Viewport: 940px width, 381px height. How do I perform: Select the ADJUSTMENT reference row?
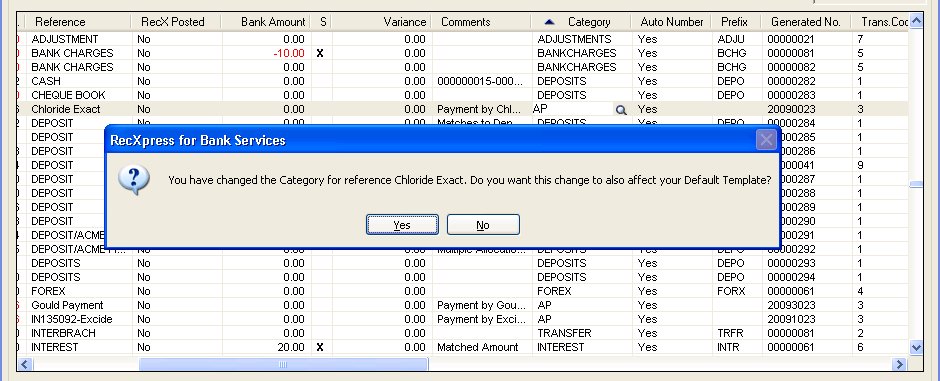pyautogui.click(x=65, y=39)
